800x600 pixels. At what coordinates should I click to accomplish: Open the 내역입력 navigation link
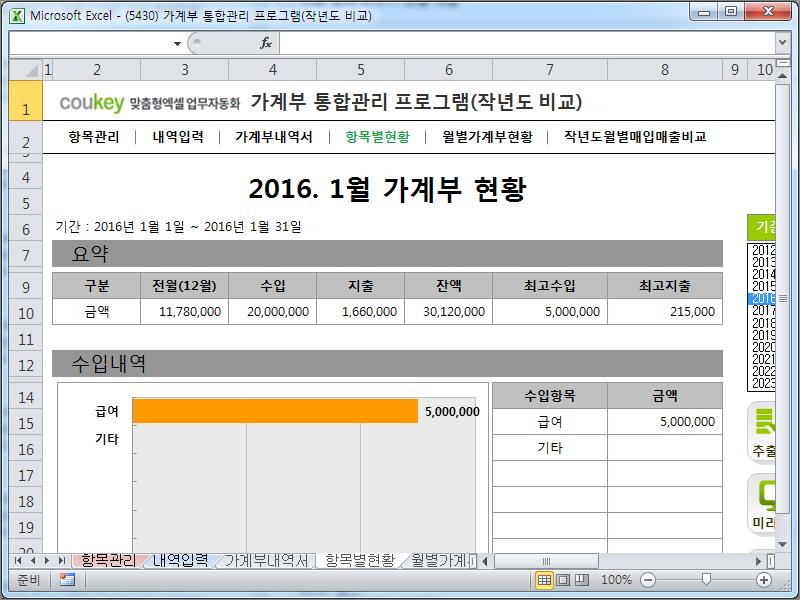[178, 137]
